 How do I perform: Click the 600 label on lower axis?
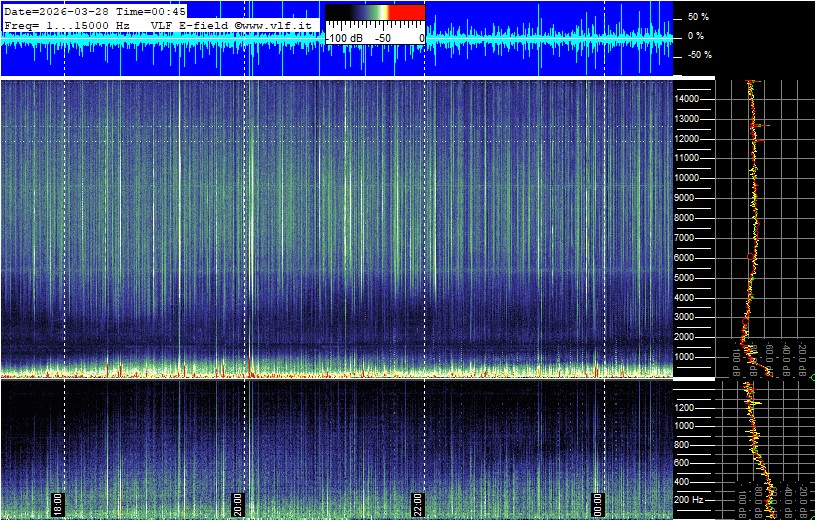[x=682, y=463]
